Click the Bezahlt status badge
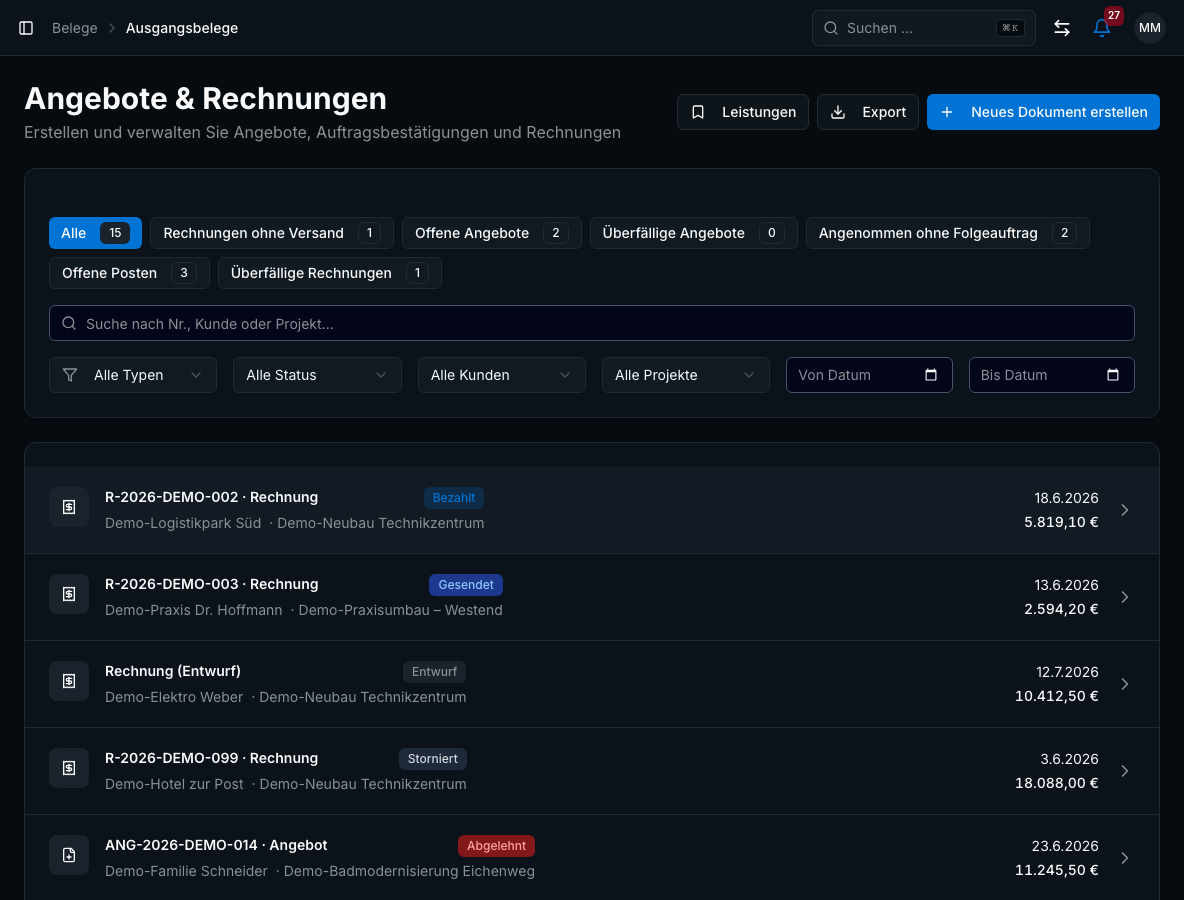 (x=454, y=498)
